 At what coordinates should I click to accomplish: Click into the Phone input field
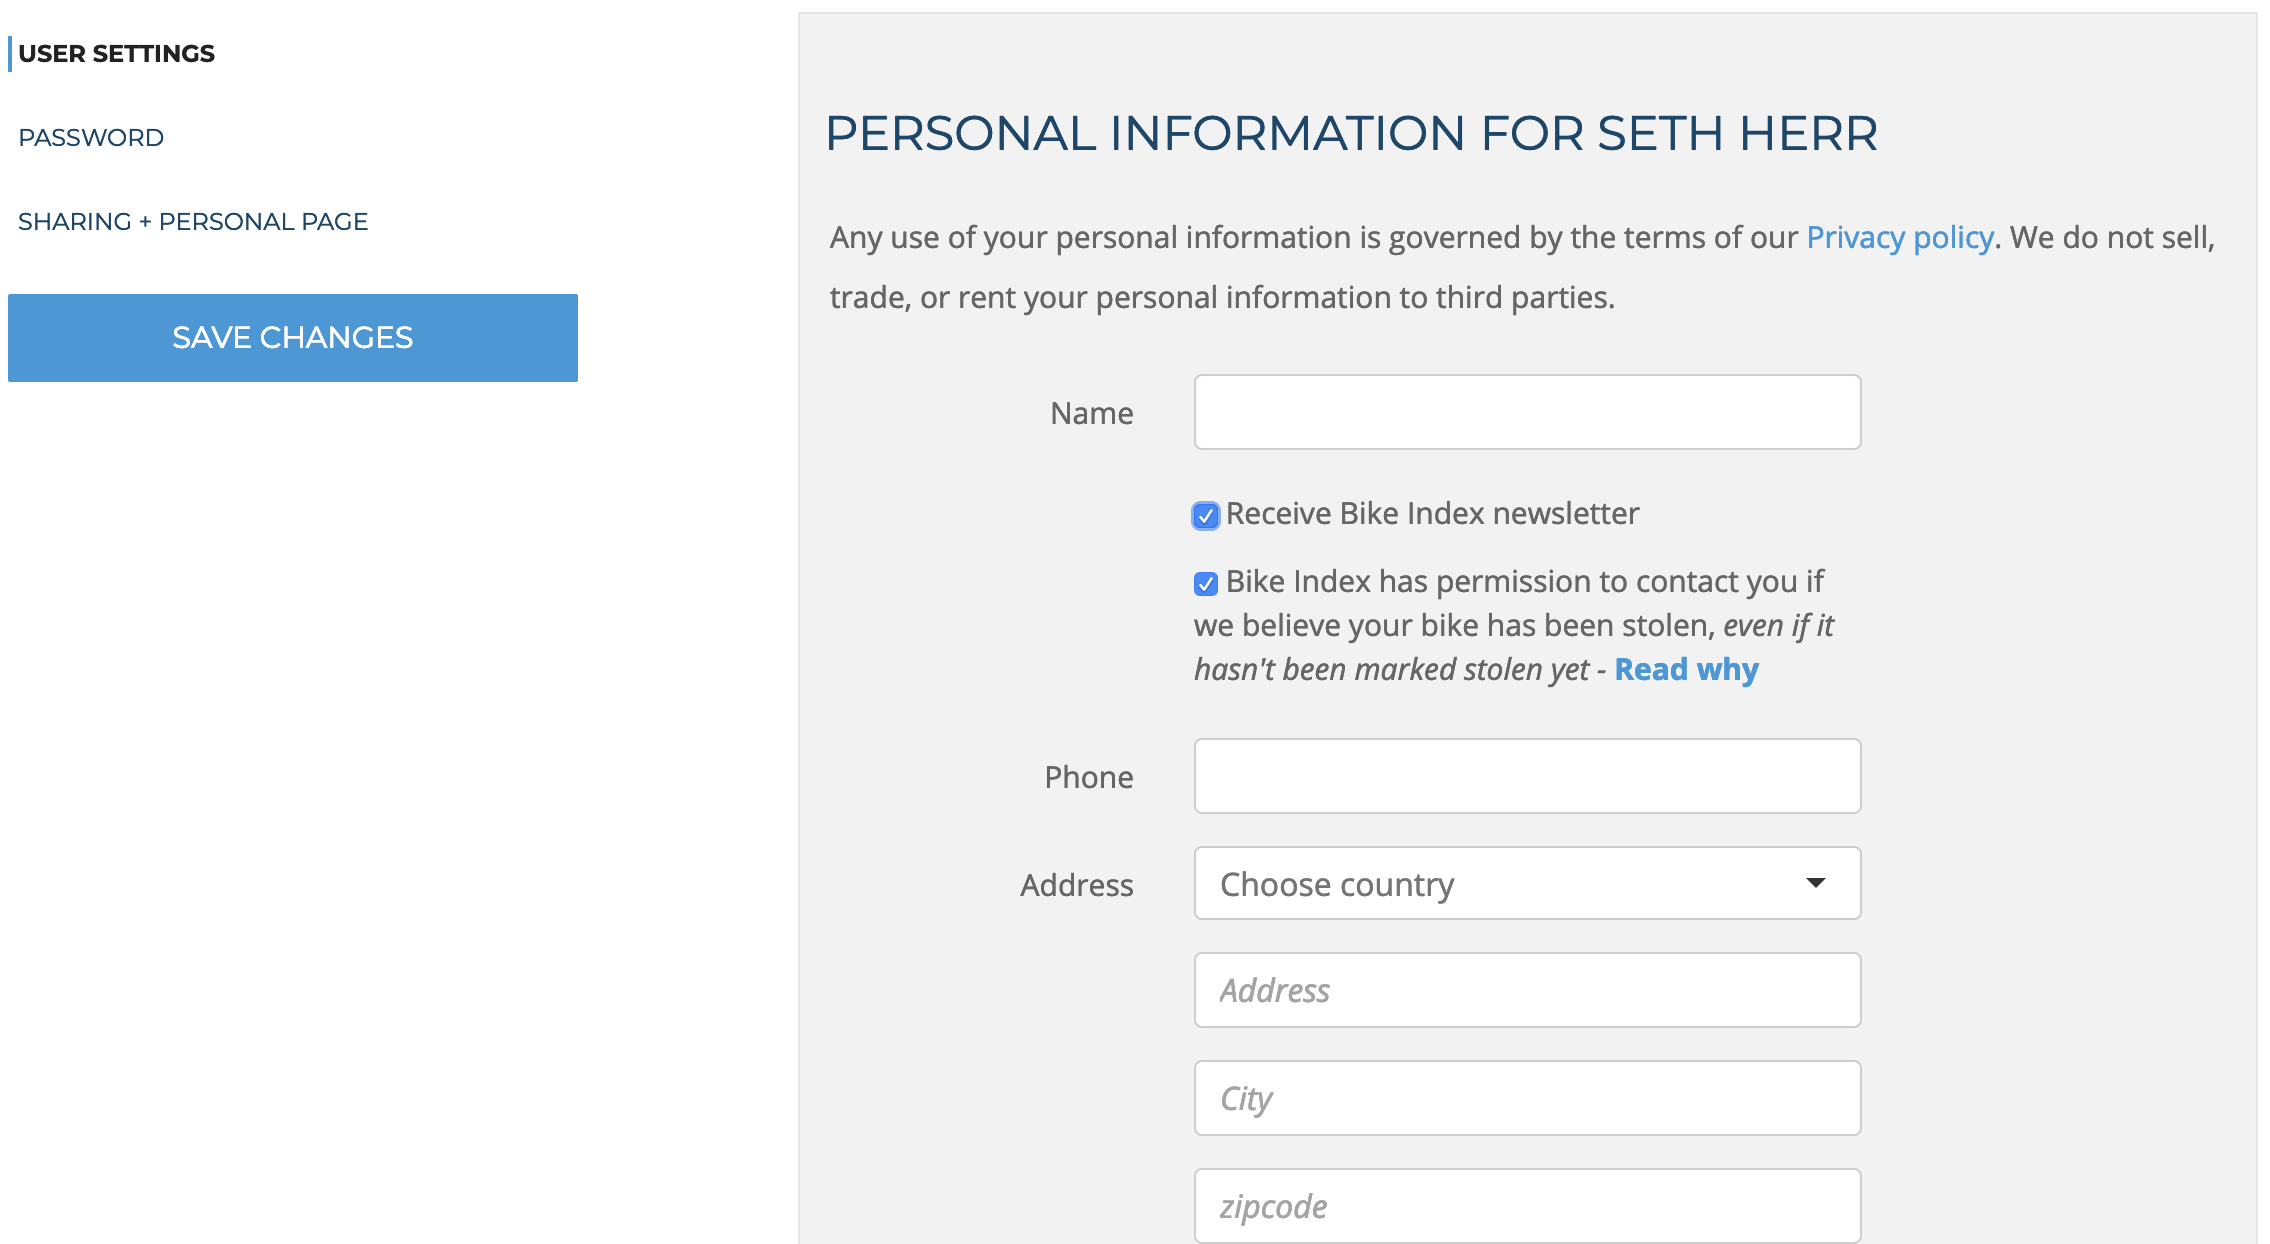pyautogui.click(x=1527, y=776)
